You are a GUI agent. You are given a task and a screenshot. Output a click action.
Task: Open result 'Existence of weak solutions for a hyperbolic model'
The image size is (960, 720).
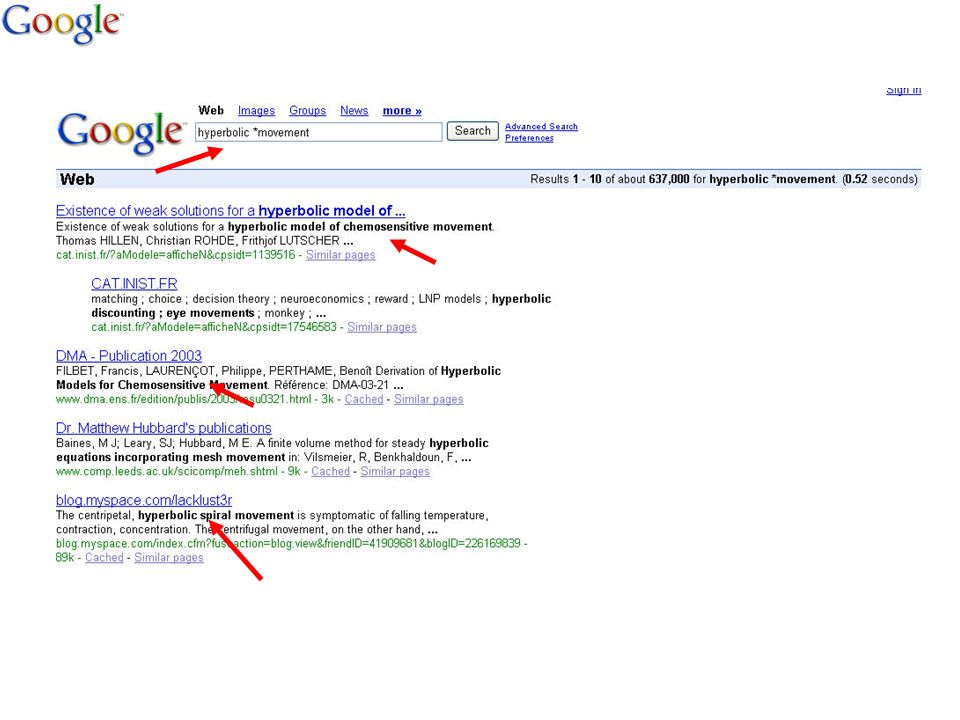click(230, 211)
